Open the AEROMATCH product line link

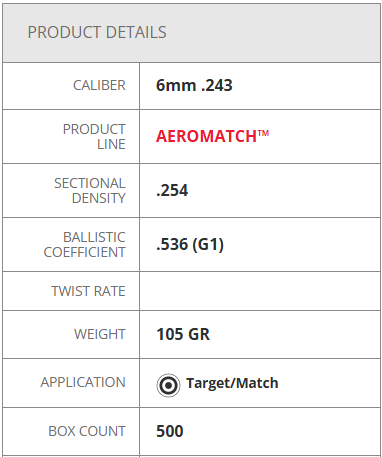point(212,136)
